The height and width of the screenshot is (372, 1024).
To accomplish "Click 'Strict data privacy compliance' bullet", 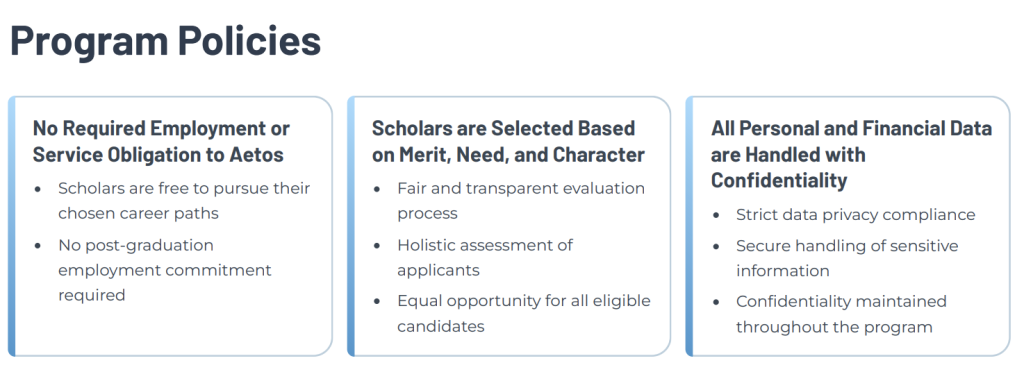I will pyautogui.click(x=856, y=215).
